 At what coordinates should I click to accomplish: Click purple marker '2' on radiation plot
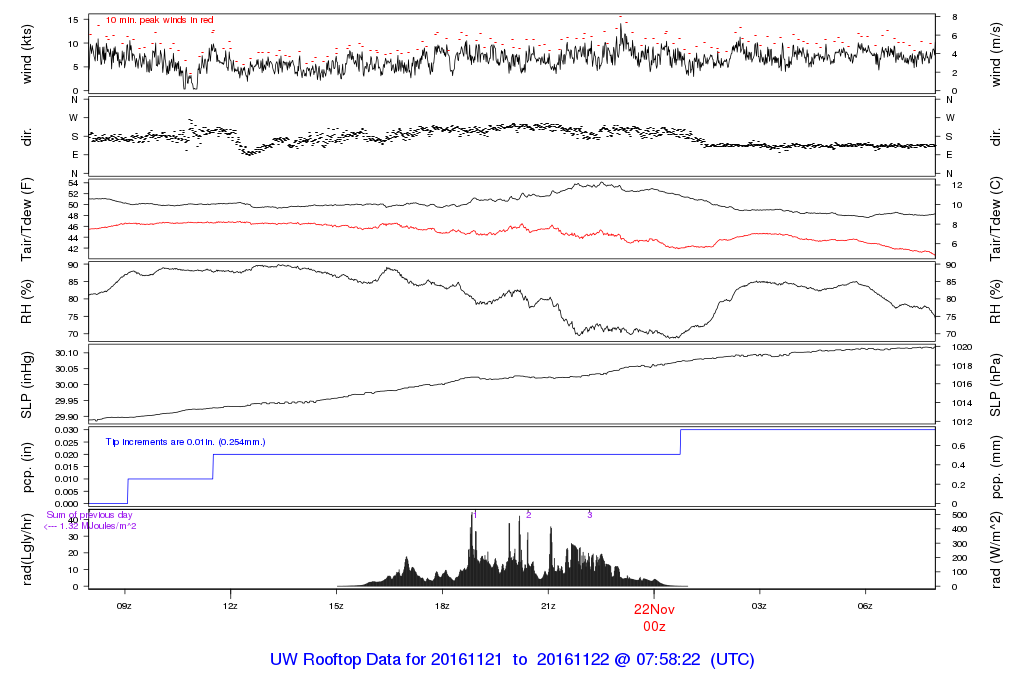pos(528,515)
